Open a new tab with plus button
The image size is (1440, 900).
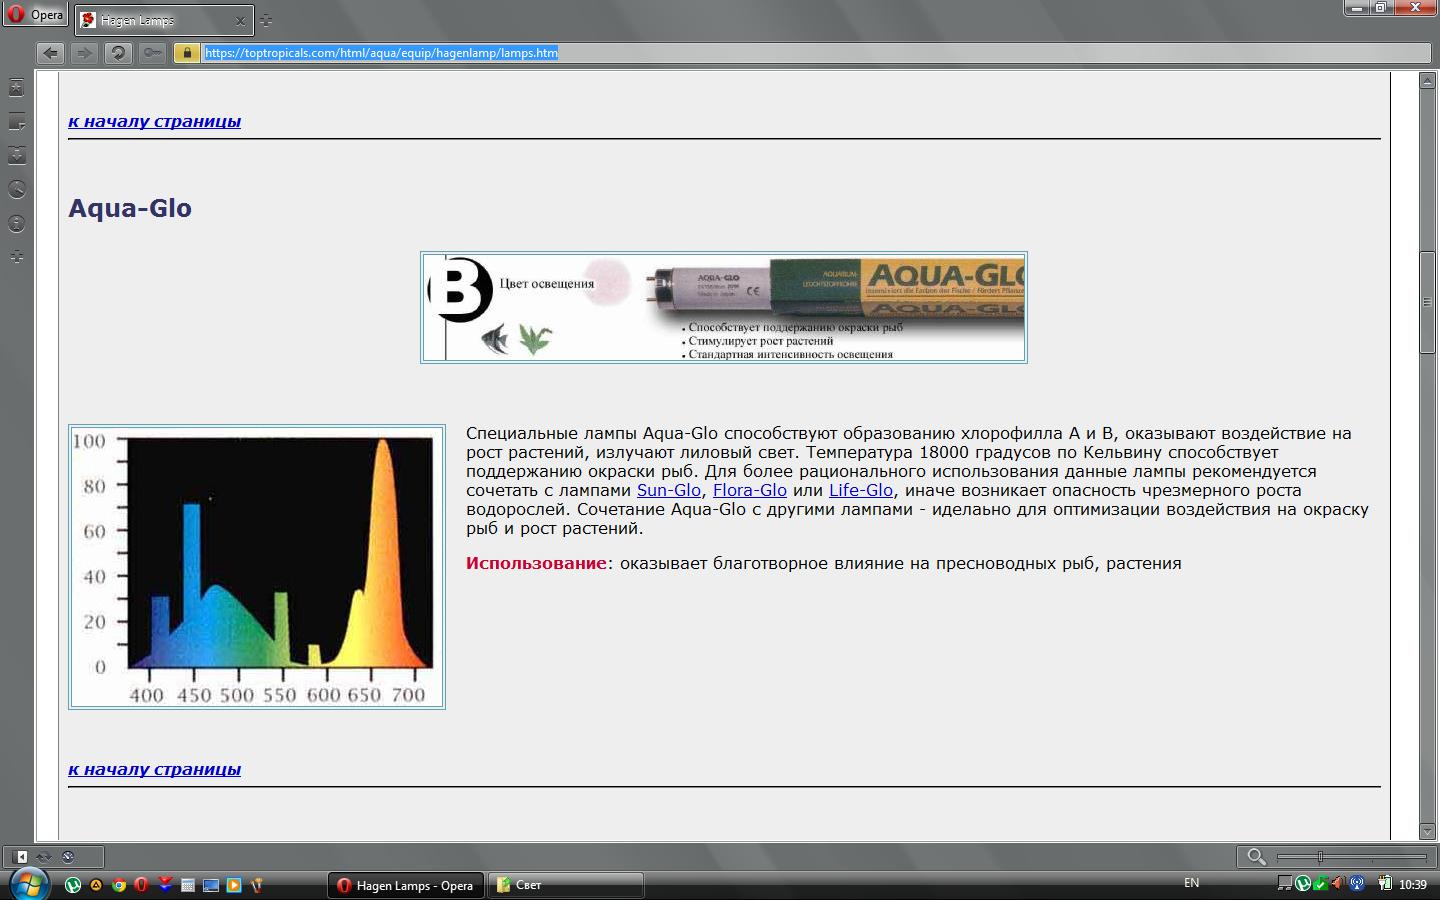click(x=265, y=20)
